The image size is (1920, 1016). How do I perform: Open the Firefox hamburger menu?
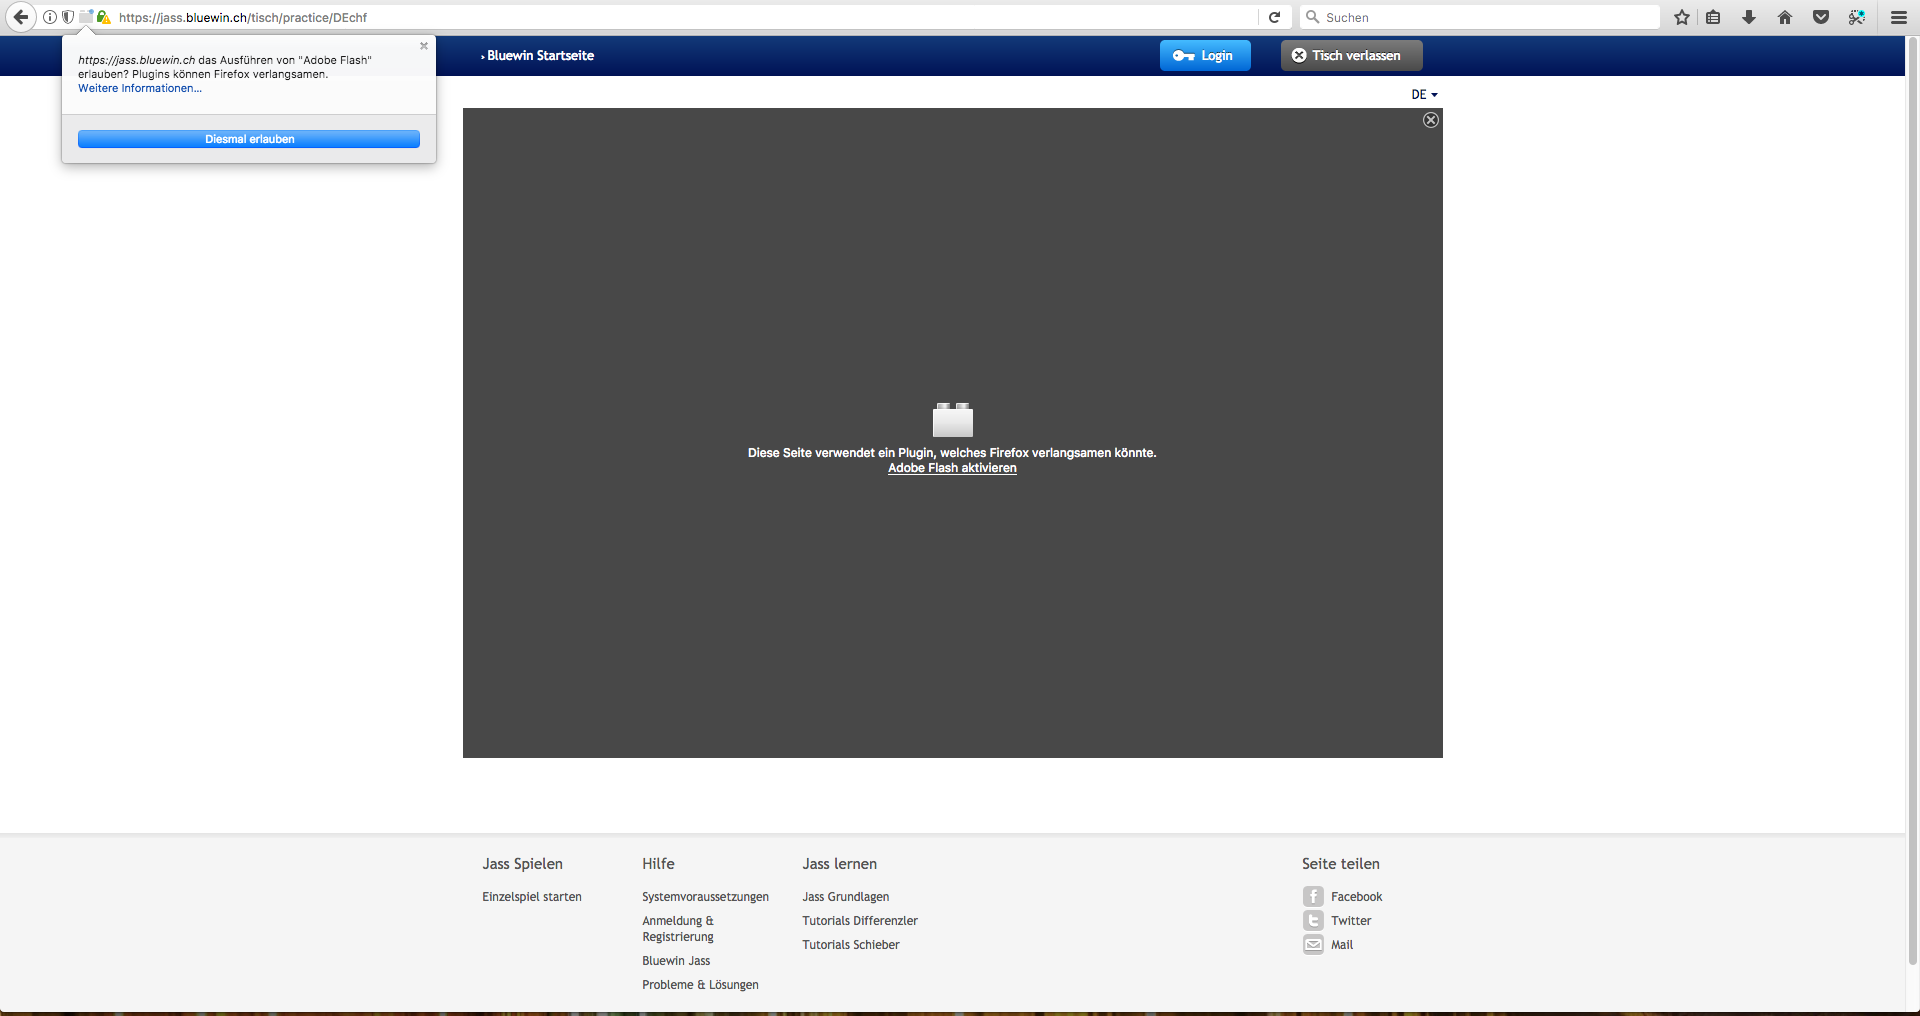click(1899, 17)
